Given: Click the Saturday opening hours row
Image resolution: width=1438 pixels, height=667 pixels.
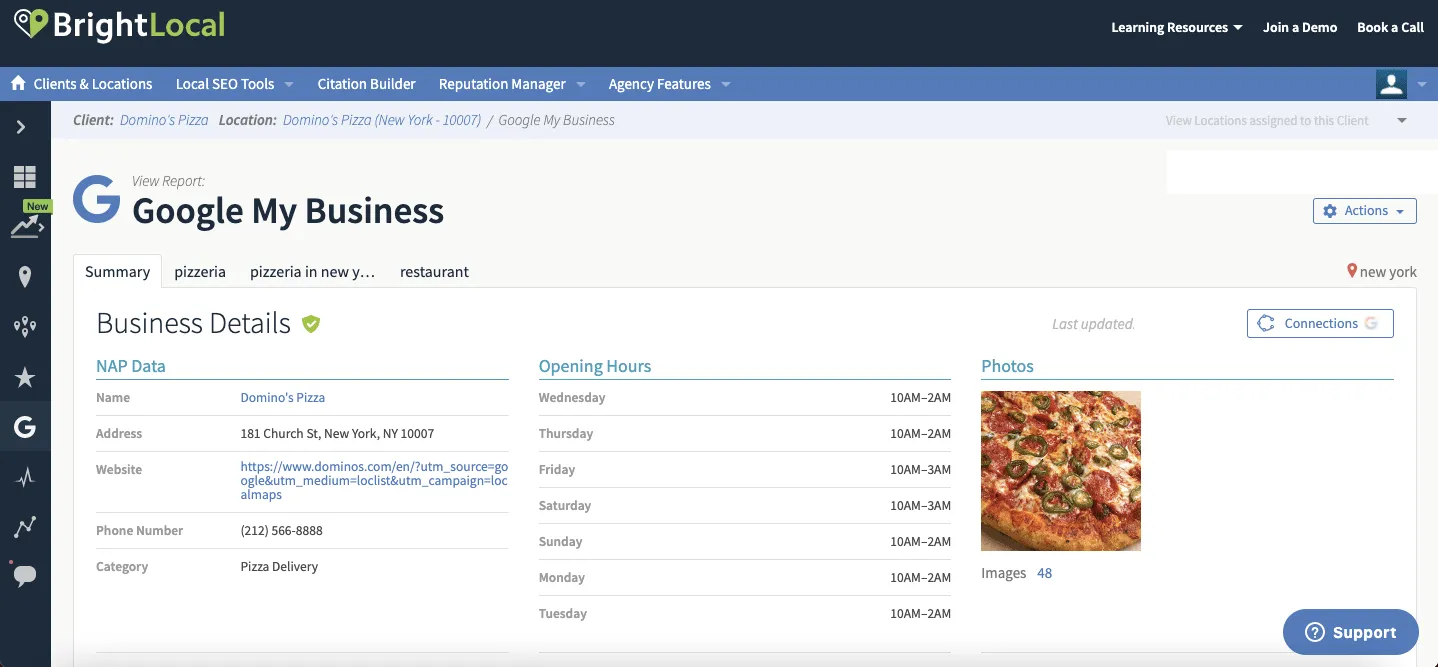Looking at the screenshot, I should [x=745, y=506].
